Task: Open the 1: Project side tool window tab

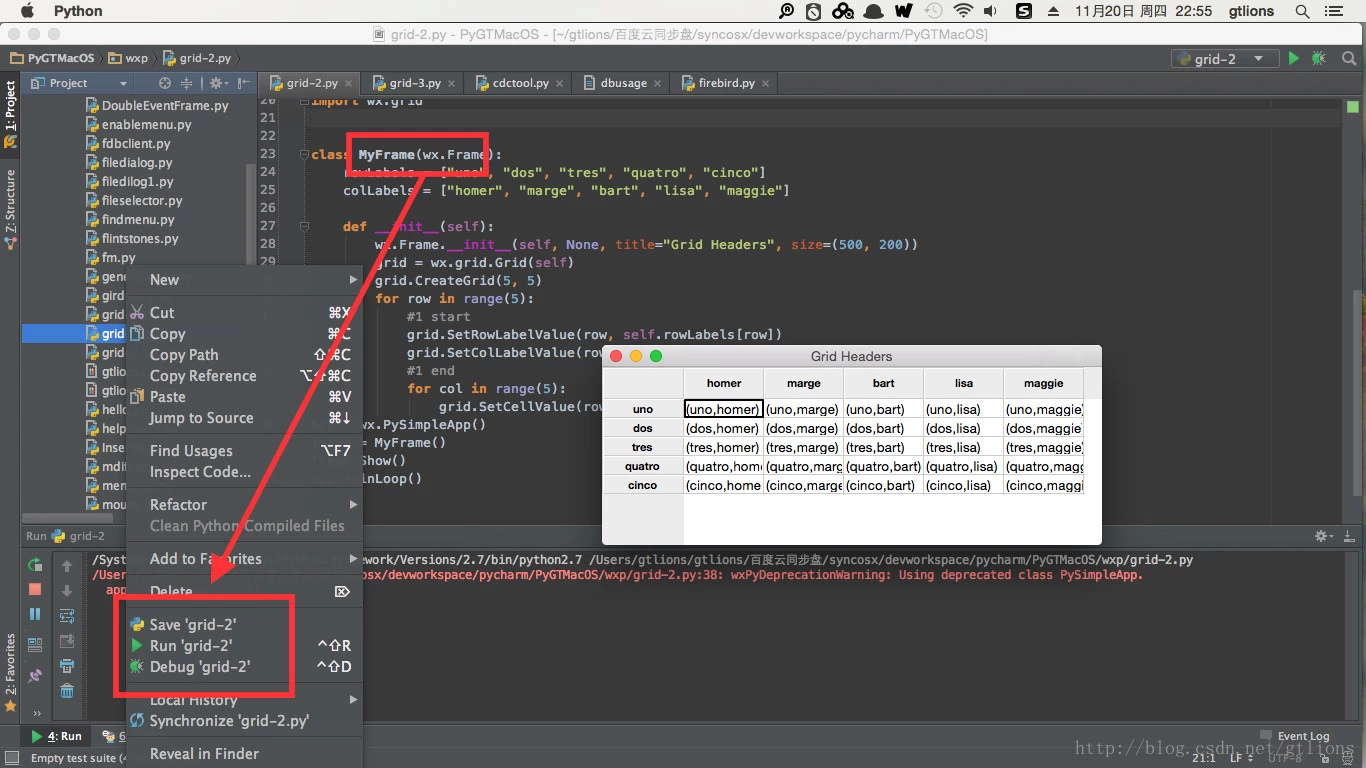Action: click(10, 114)
